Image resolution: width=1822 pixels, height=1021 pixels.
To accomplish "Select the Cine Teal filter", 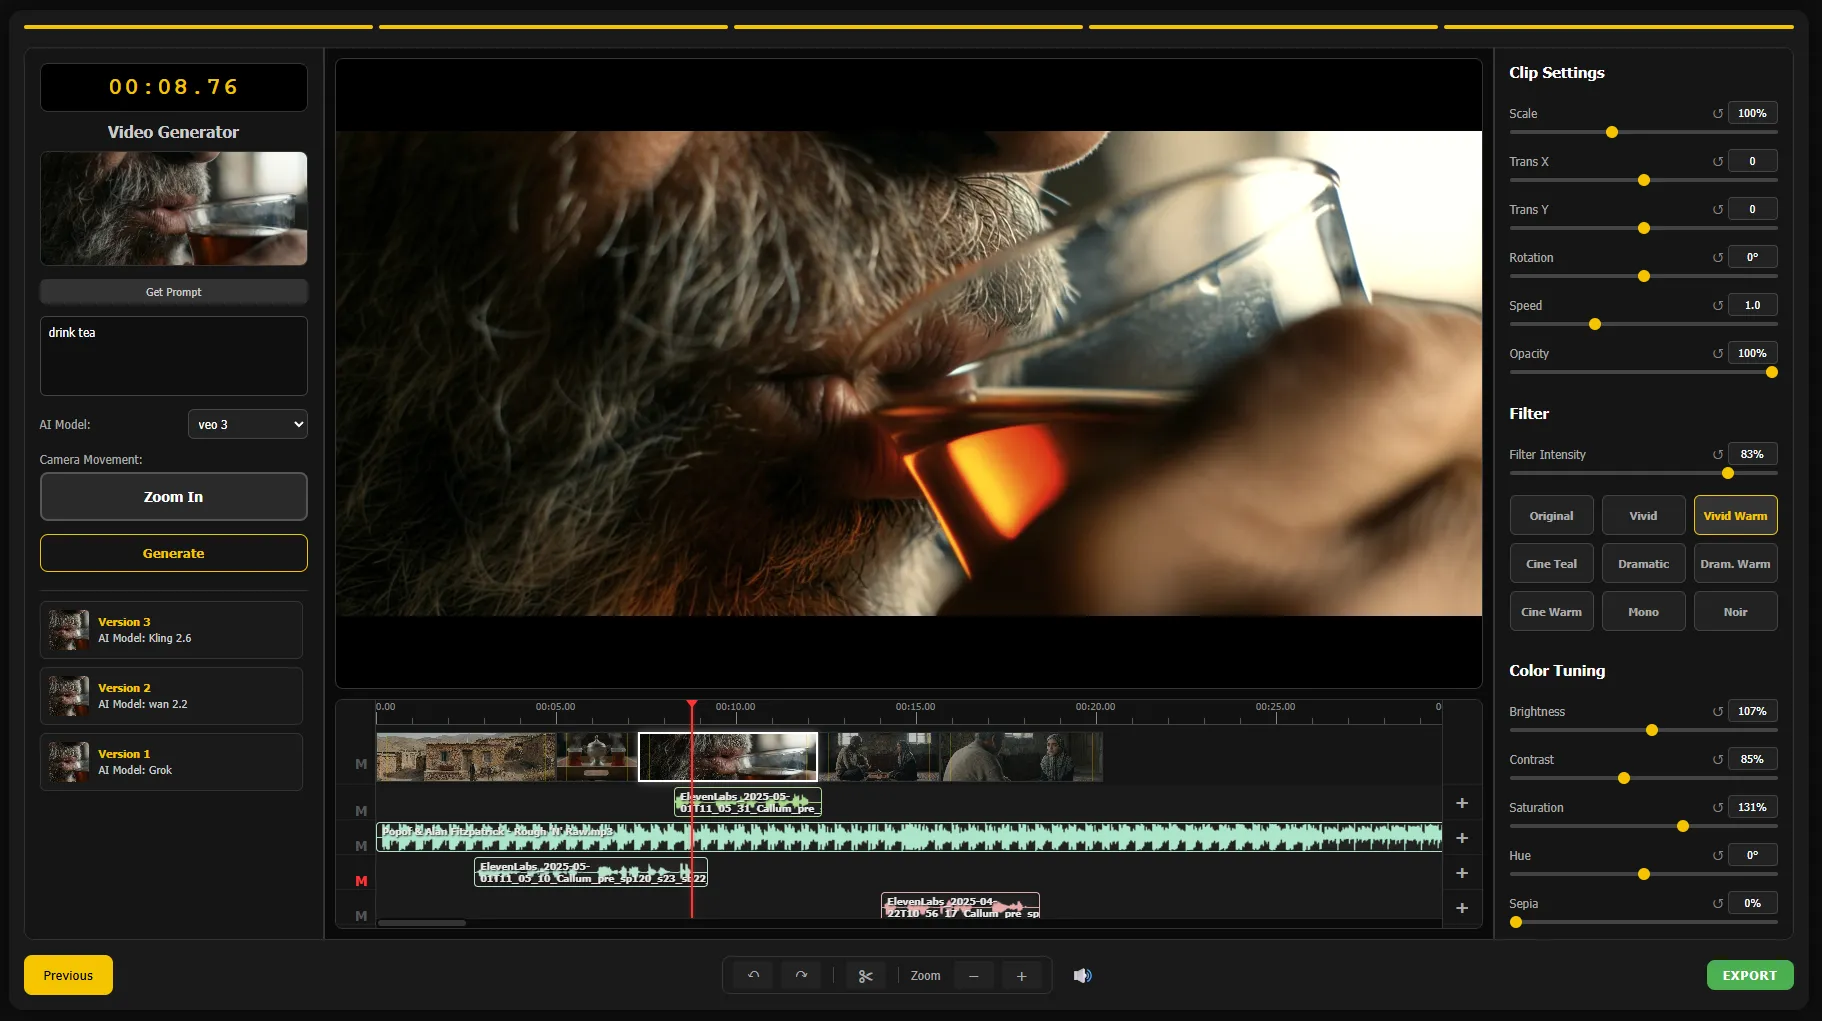I will coord(1551,564).
